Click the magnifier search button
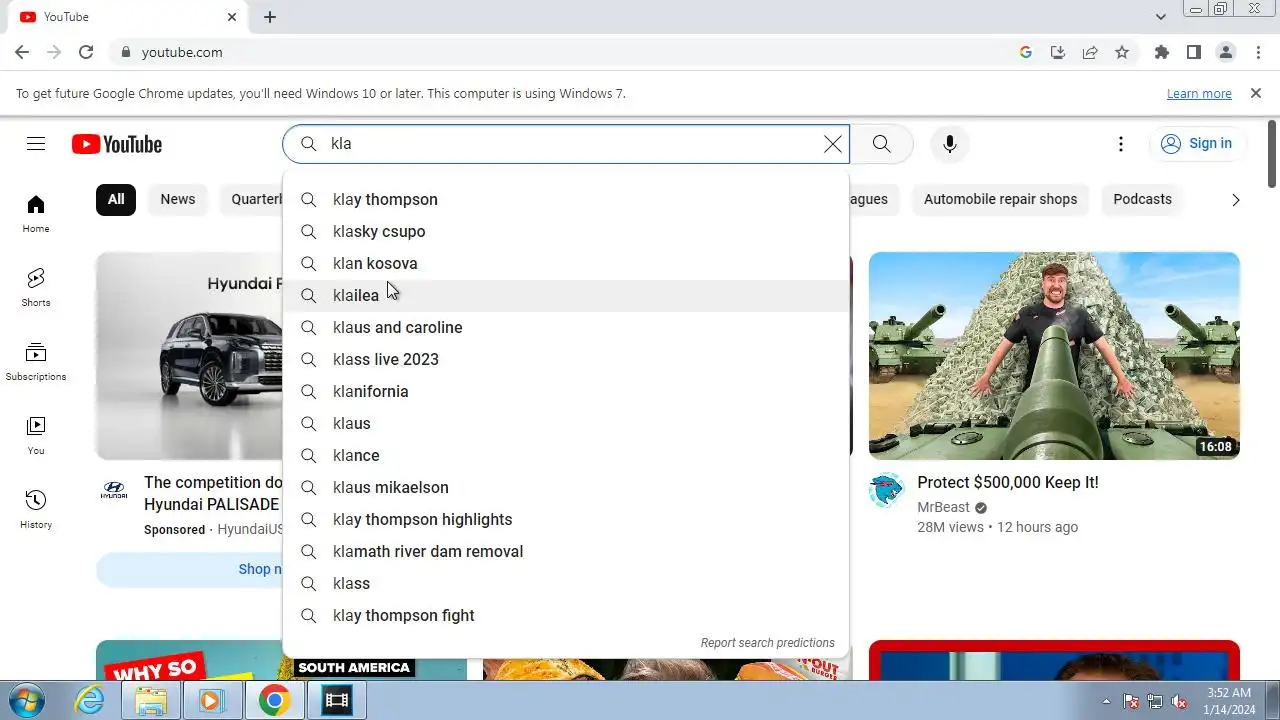This screenshot has height=720, width=1280. (x=881, y=144)
